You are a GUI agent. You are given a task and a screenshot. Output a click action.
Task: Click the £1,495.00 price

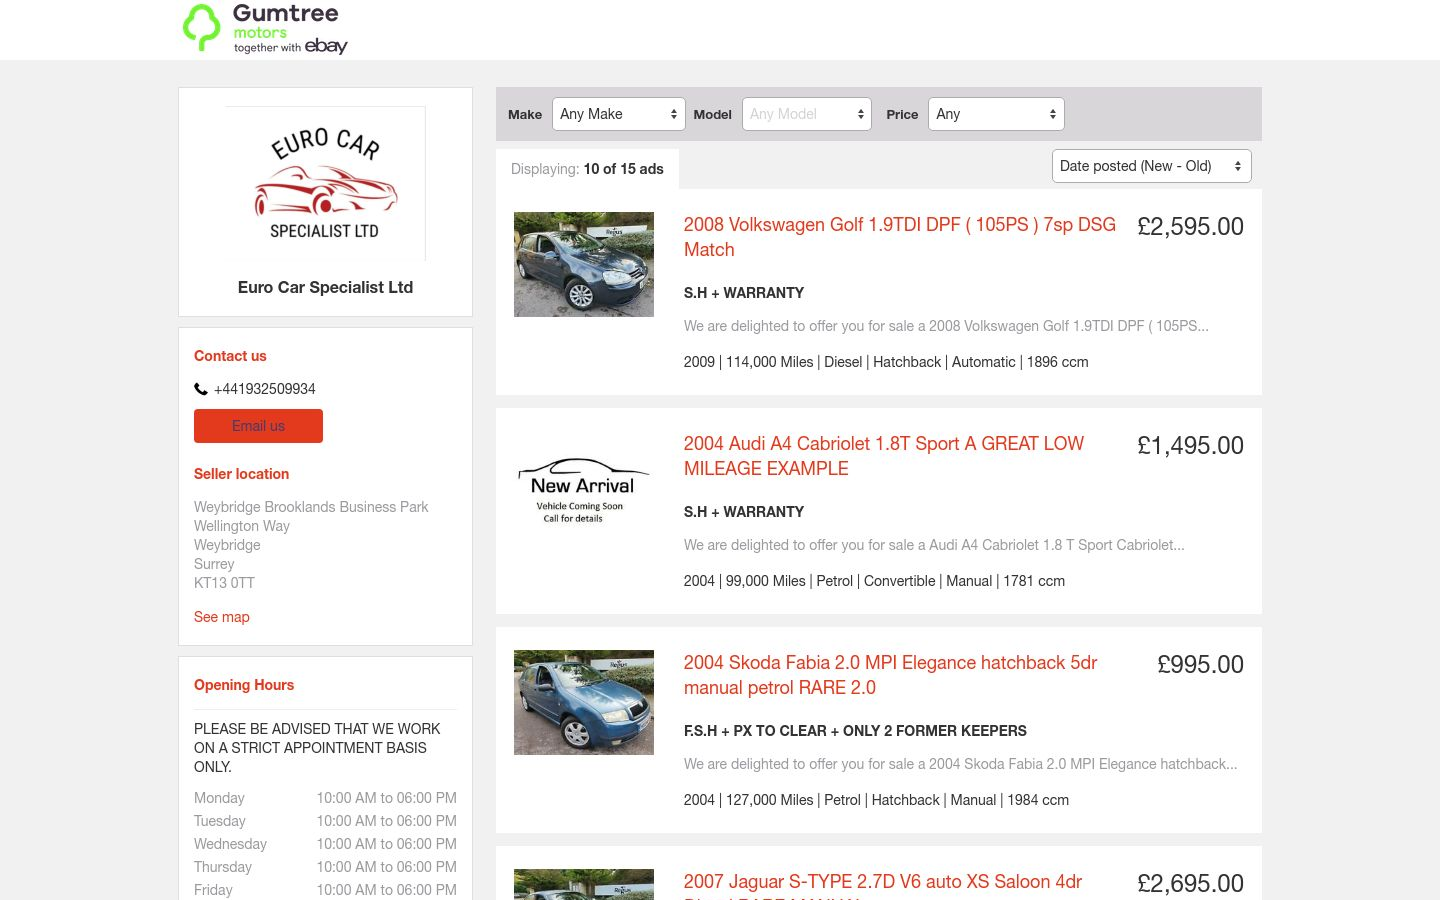(x=1190, y=446)
